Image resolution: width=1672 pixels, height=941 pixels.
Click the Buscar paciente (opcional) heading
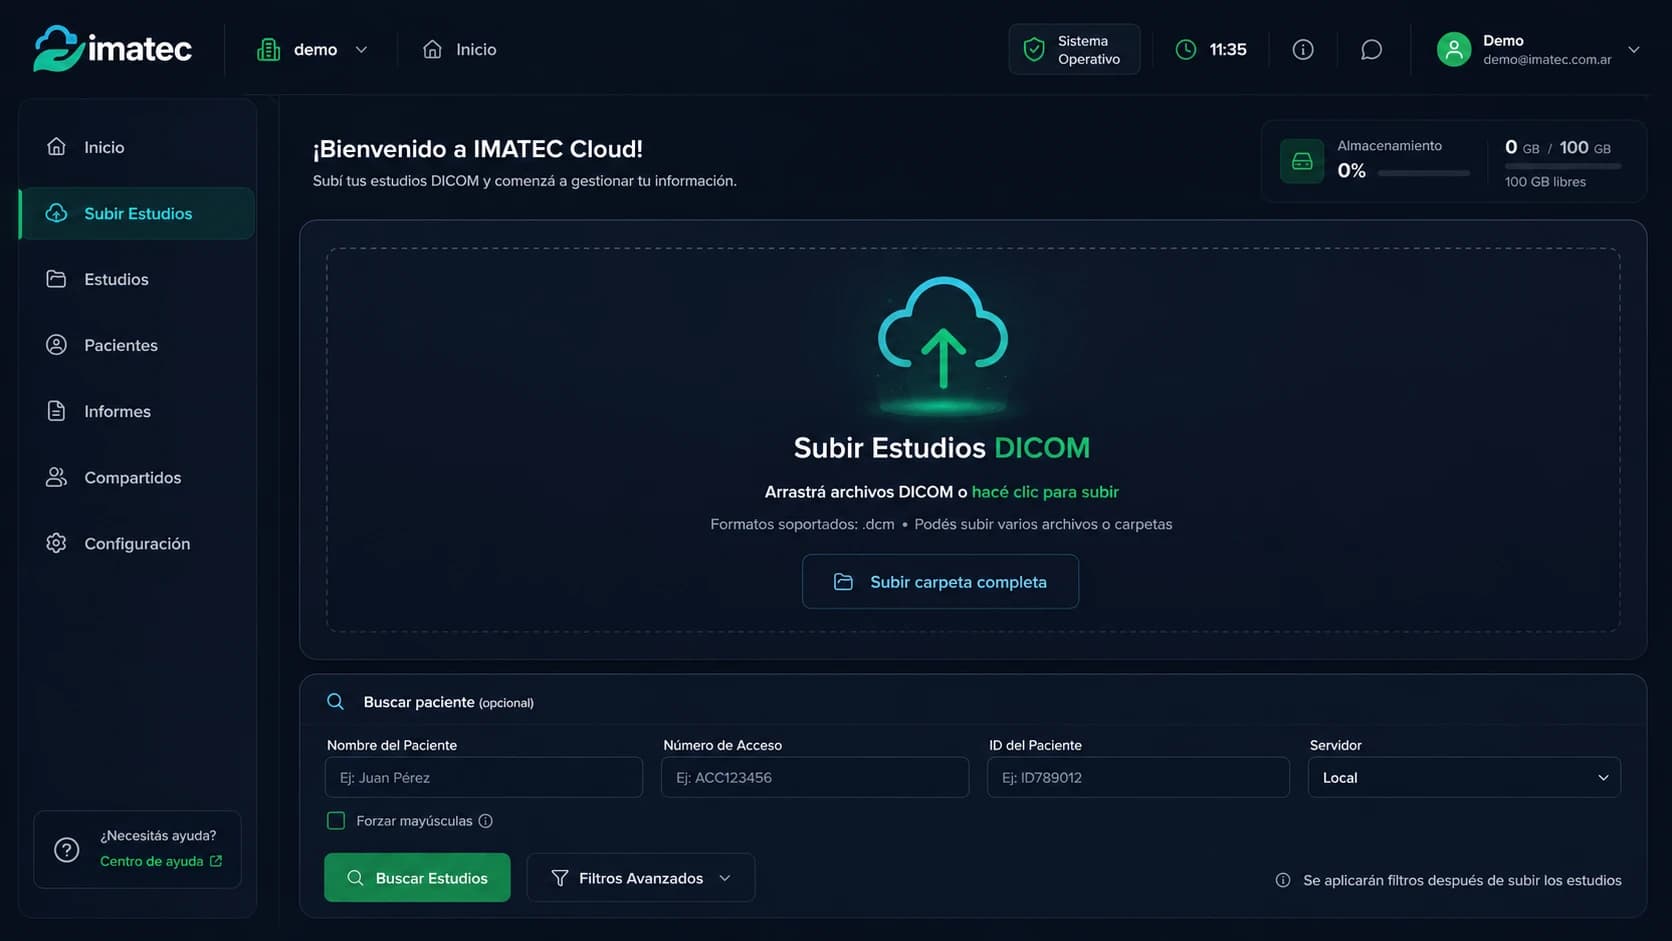pos(448,702)
